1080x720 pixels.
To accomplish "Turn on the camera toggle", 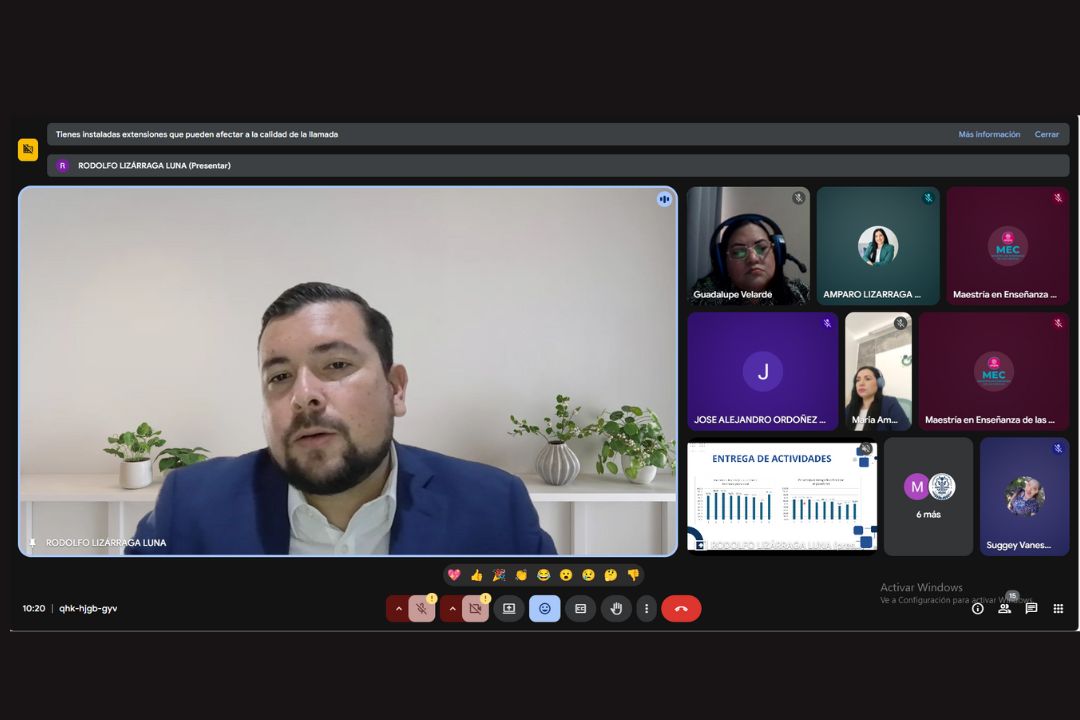I will tap(475, 608).
